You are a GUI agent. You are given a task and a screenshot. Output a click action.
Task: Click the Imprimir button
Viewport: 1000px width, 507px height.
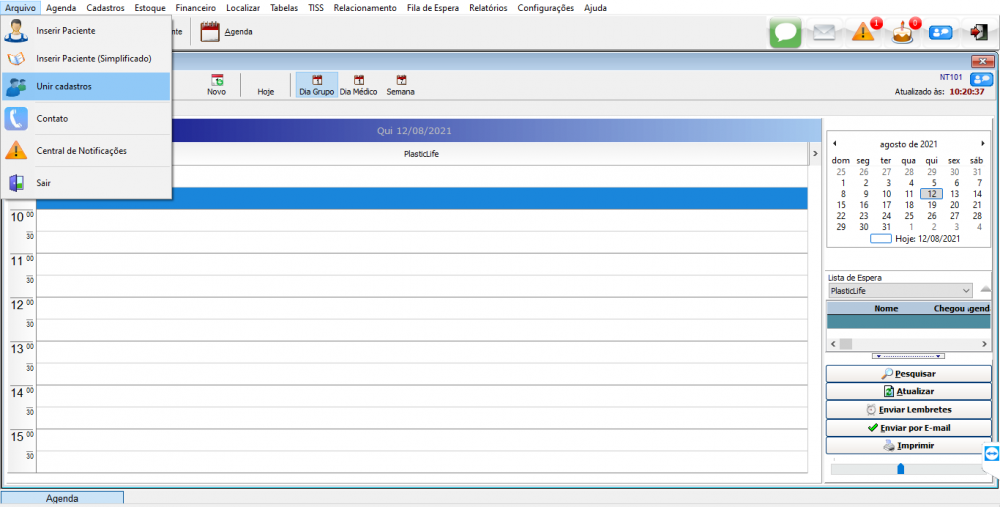[x=908, y=446]
